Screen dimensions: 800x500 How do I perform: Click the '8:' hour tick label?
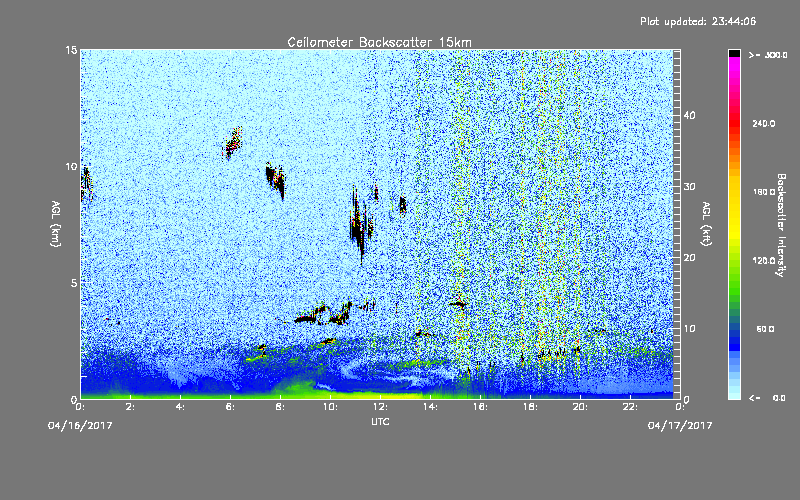(281, 407)
